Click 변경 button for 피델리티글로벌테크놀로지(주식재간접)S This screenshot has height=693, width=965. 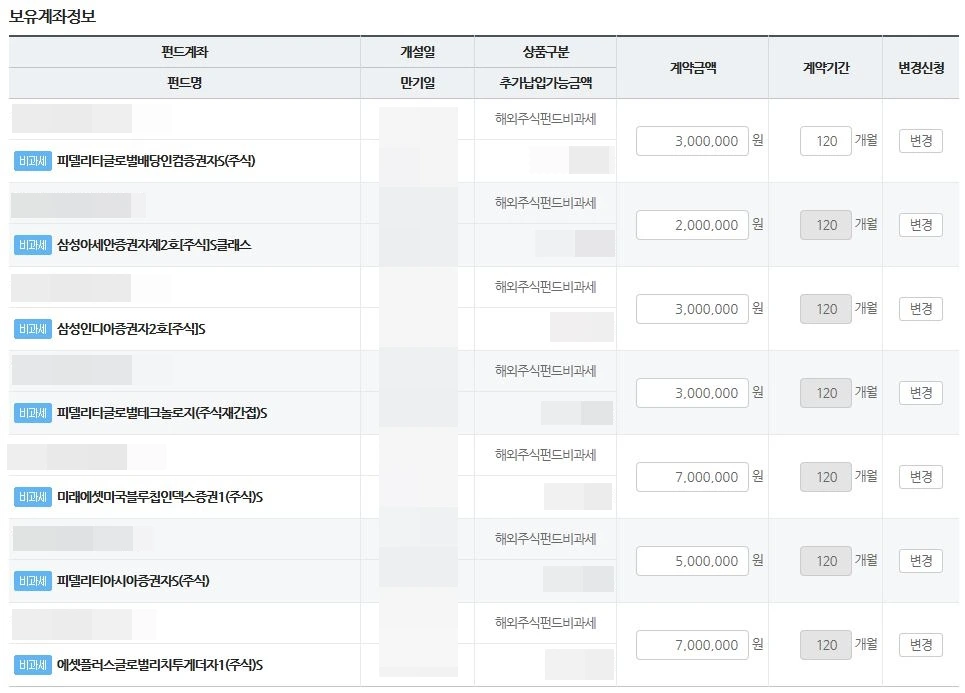[921, 393]
